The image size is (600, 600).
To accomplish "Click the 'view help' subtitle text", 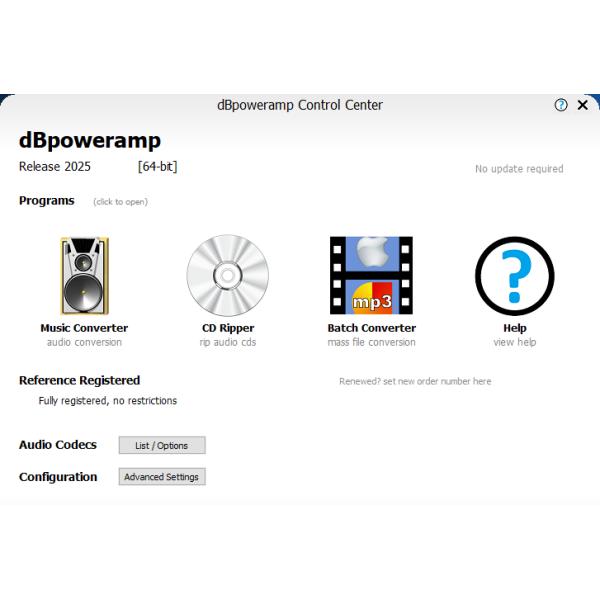I will [514, 342].
